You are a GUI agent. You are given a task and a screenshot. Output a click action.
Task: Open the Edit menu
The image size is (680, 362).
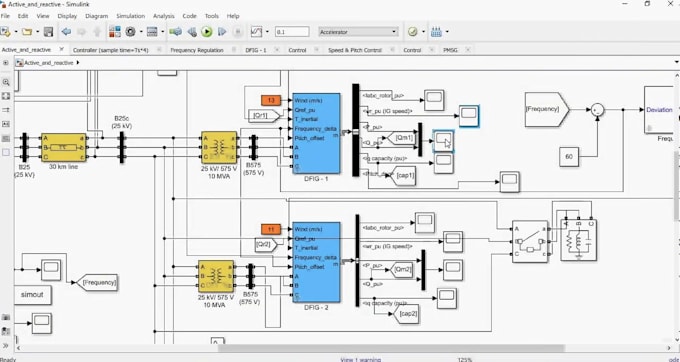click(23, 16)
